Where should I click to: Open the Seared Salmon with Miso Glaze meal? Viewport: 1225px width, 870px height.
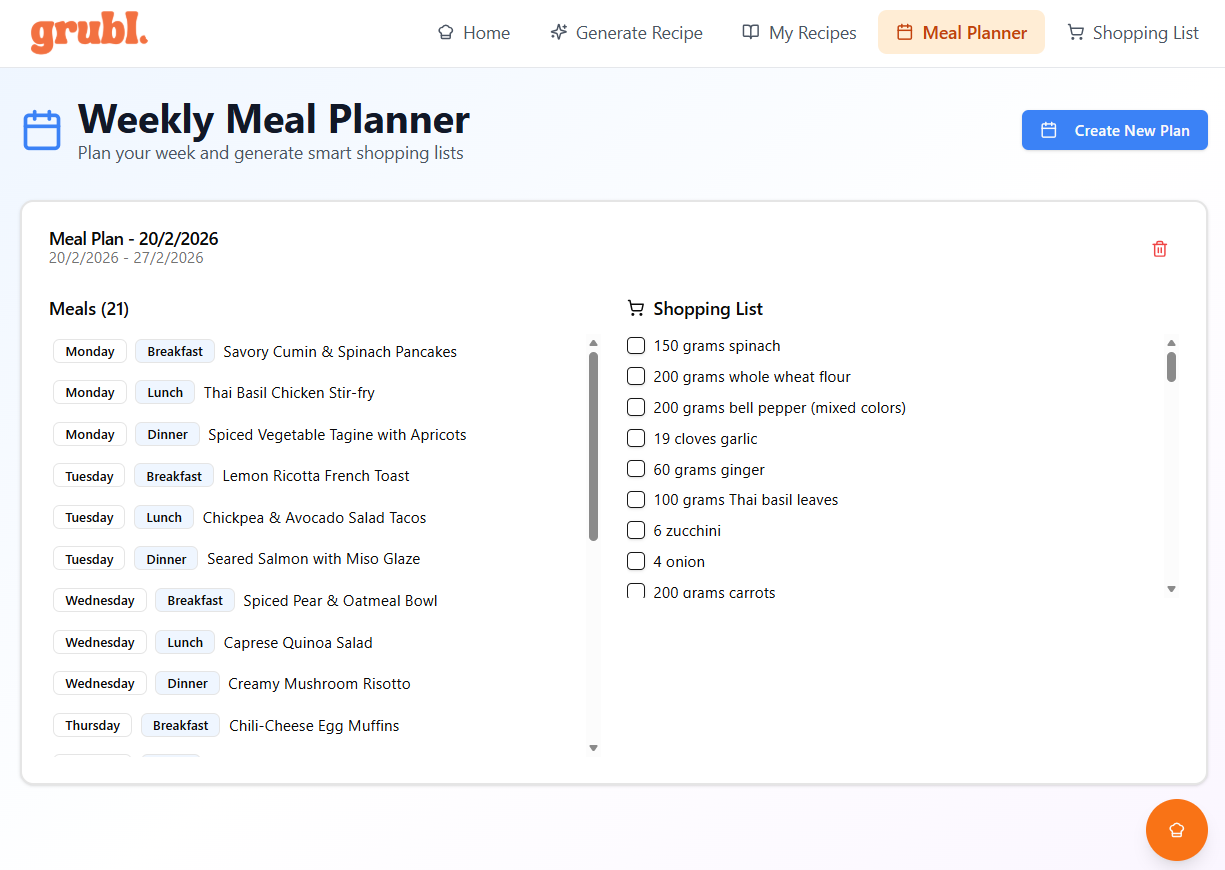click(x=313, y=559)
